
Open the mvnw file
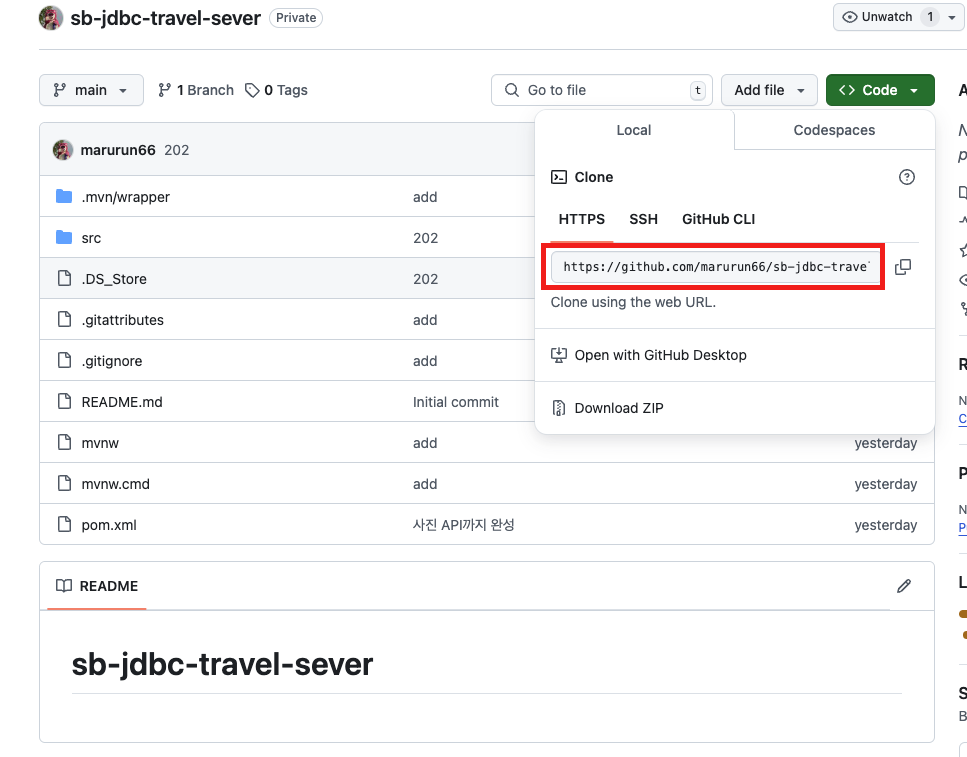(x=100, y=443)
